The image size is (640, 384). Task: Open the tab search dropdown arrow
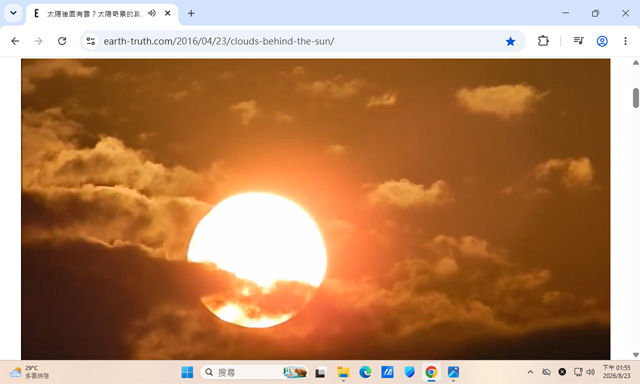(13, 13)
